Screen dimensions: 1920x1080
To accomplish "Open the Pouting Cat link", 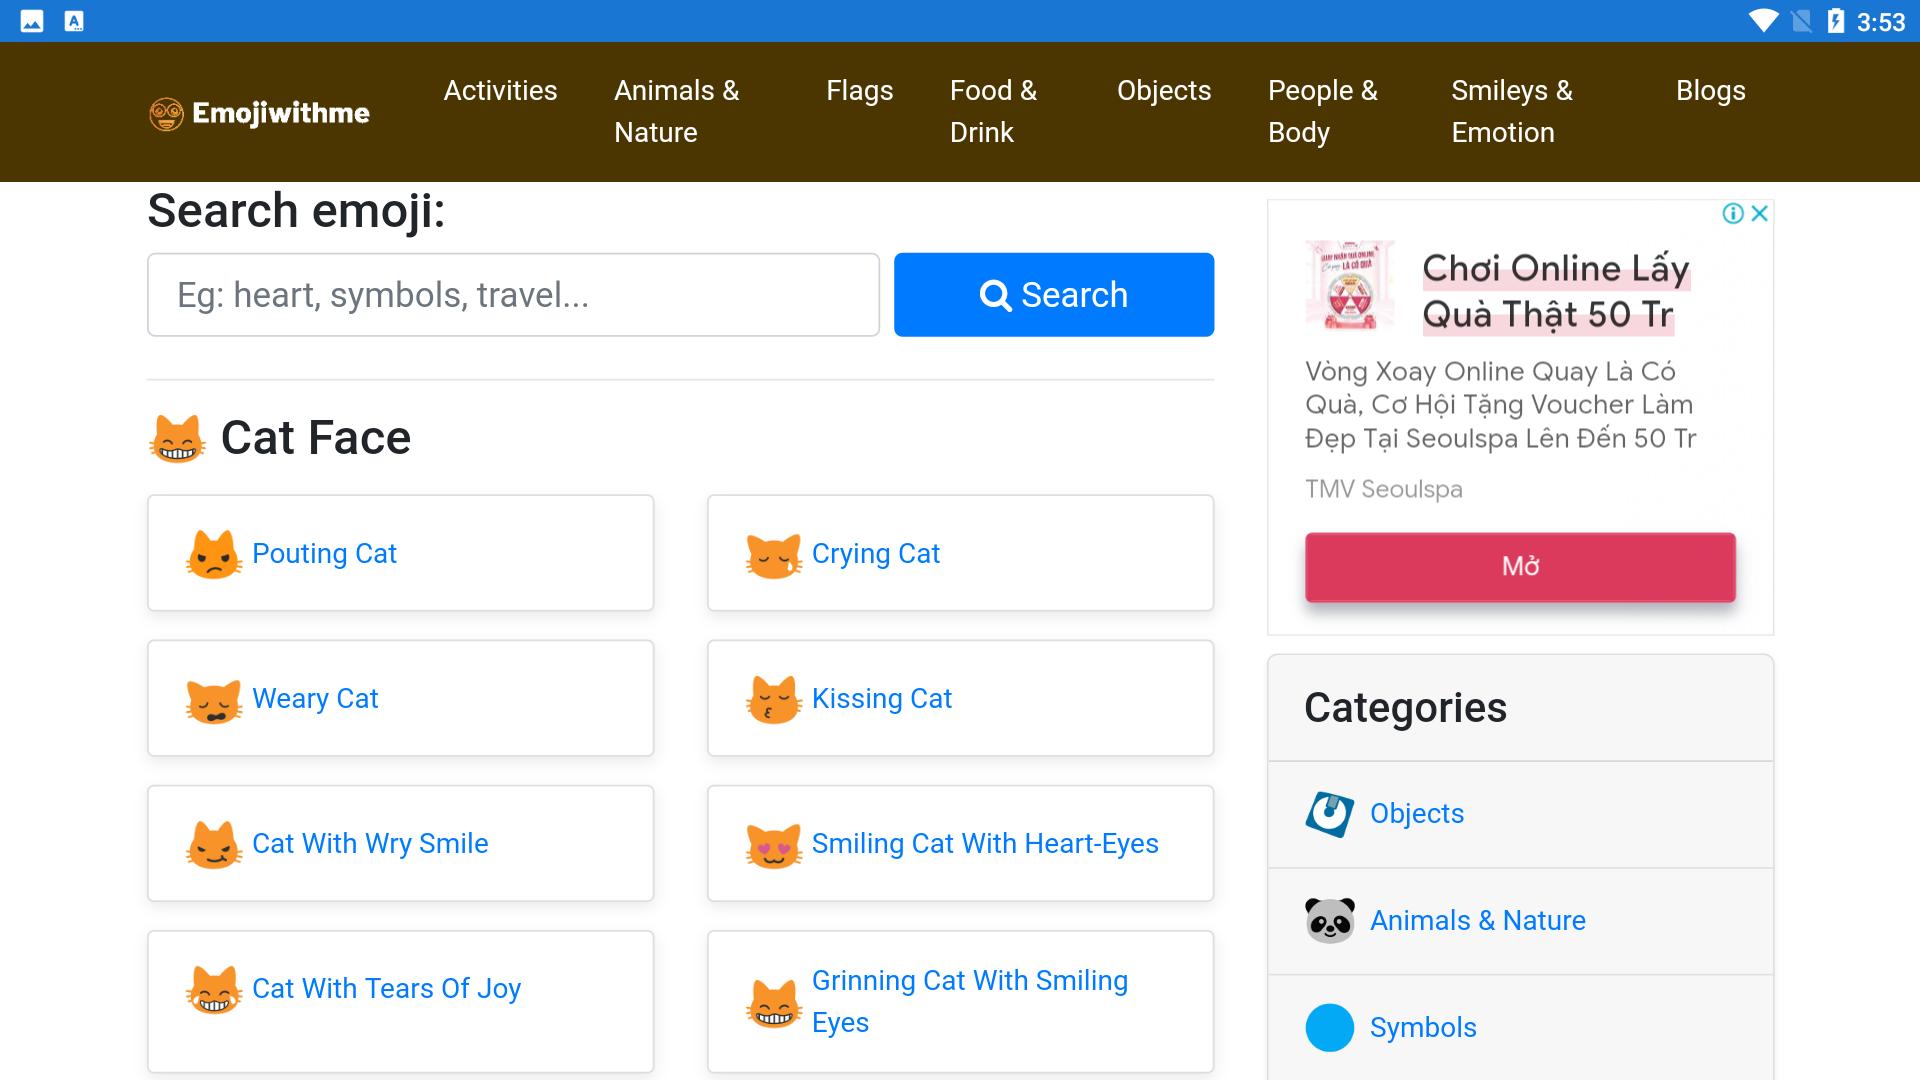I will [x=324, y=554].
